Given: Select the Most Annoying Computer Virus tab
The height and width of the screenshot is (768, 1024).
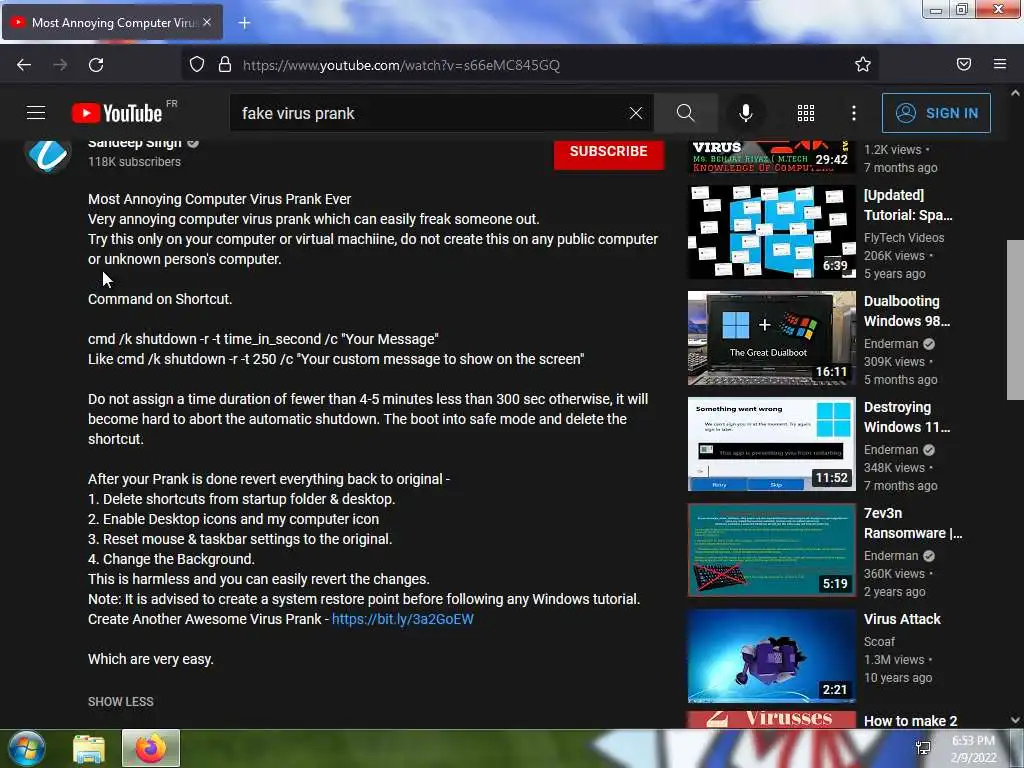Looking at the screenshot, I should pos(112,22).
